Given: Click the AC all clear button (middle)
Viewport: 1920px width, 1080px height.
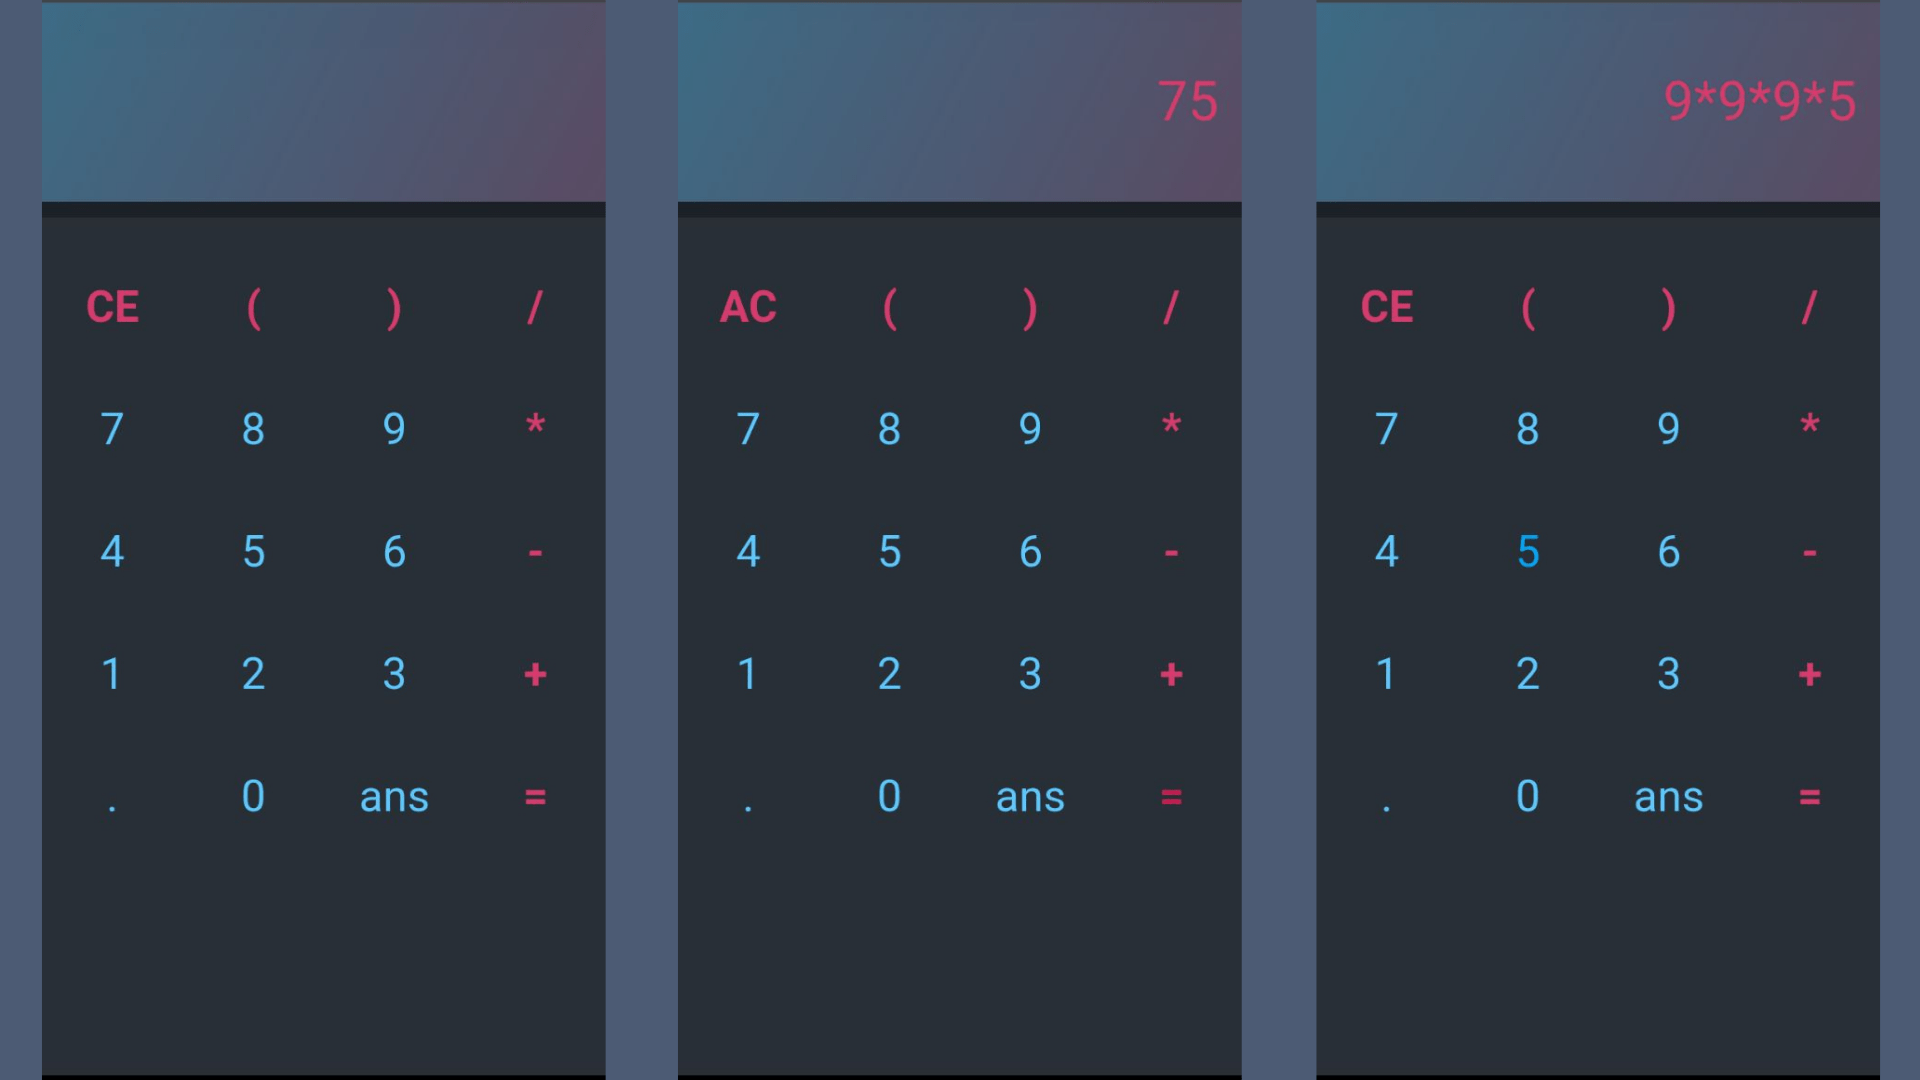Looking at the screenshot, I should pyautogui.click(x=746, y=306).
